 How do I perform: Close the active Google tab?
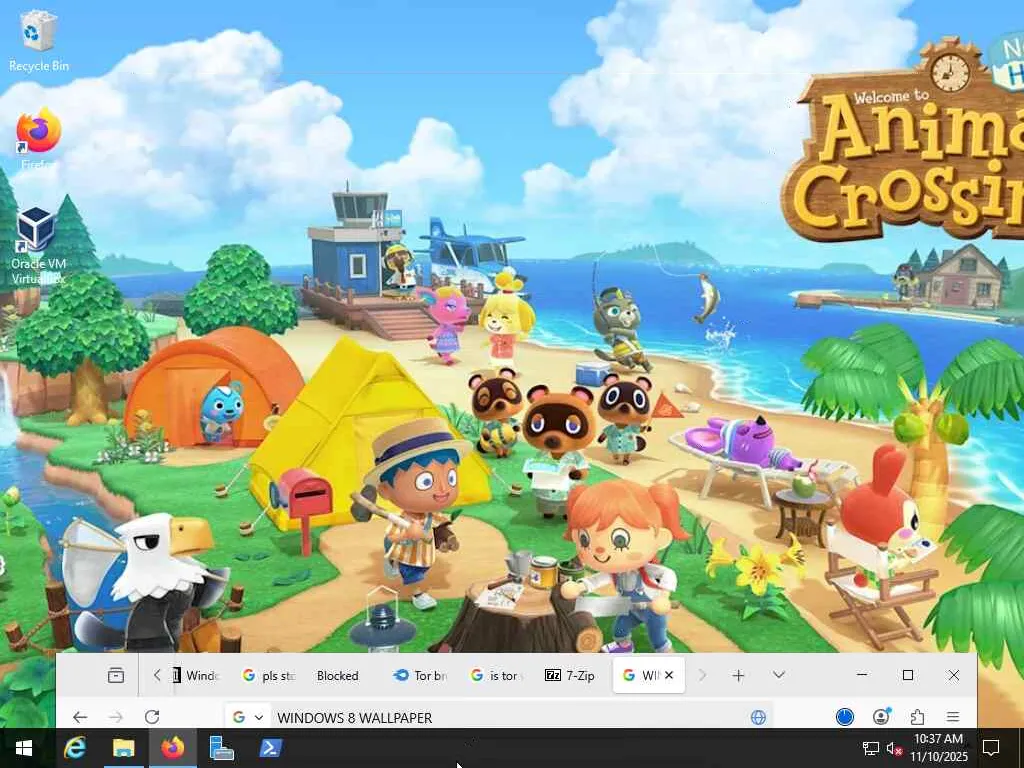[x=669, y=675]
